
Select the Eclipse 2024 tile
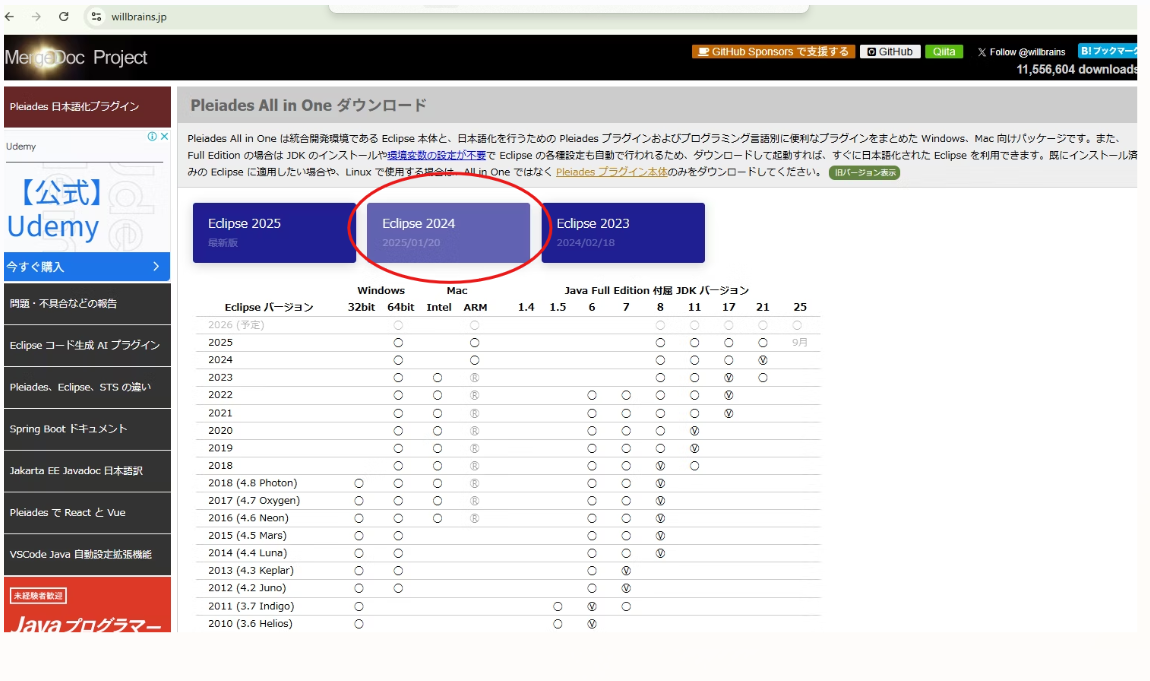[448, 233]
